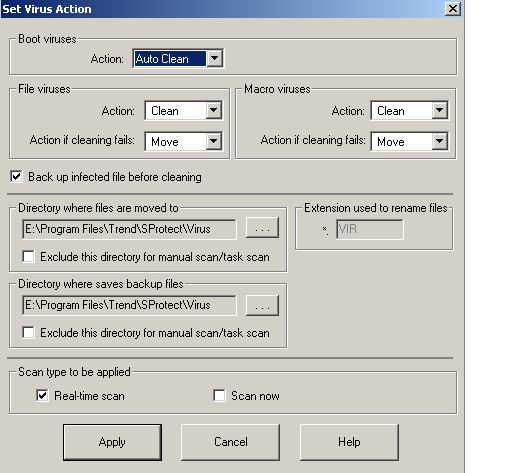Click the VIR extension text field
This screenshot has width=512, height=473.
pos(370,229)
